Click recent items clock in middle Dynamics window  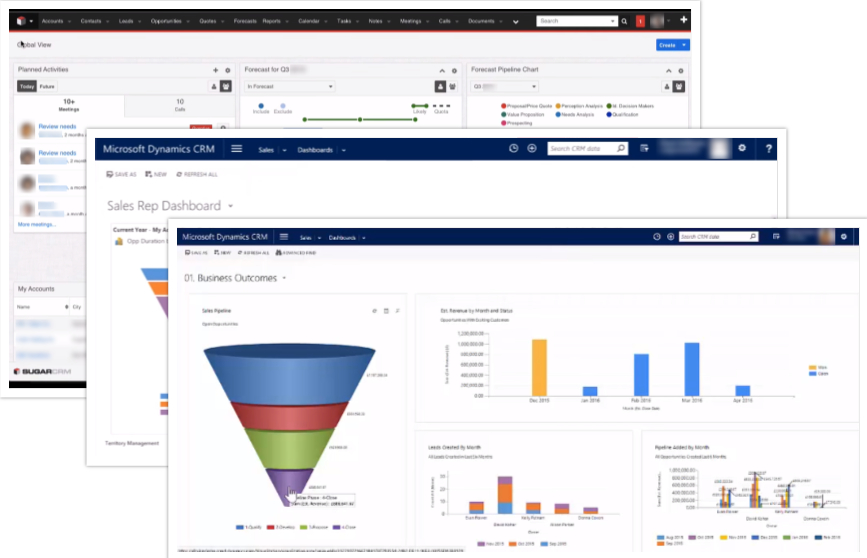click(514, 148)
